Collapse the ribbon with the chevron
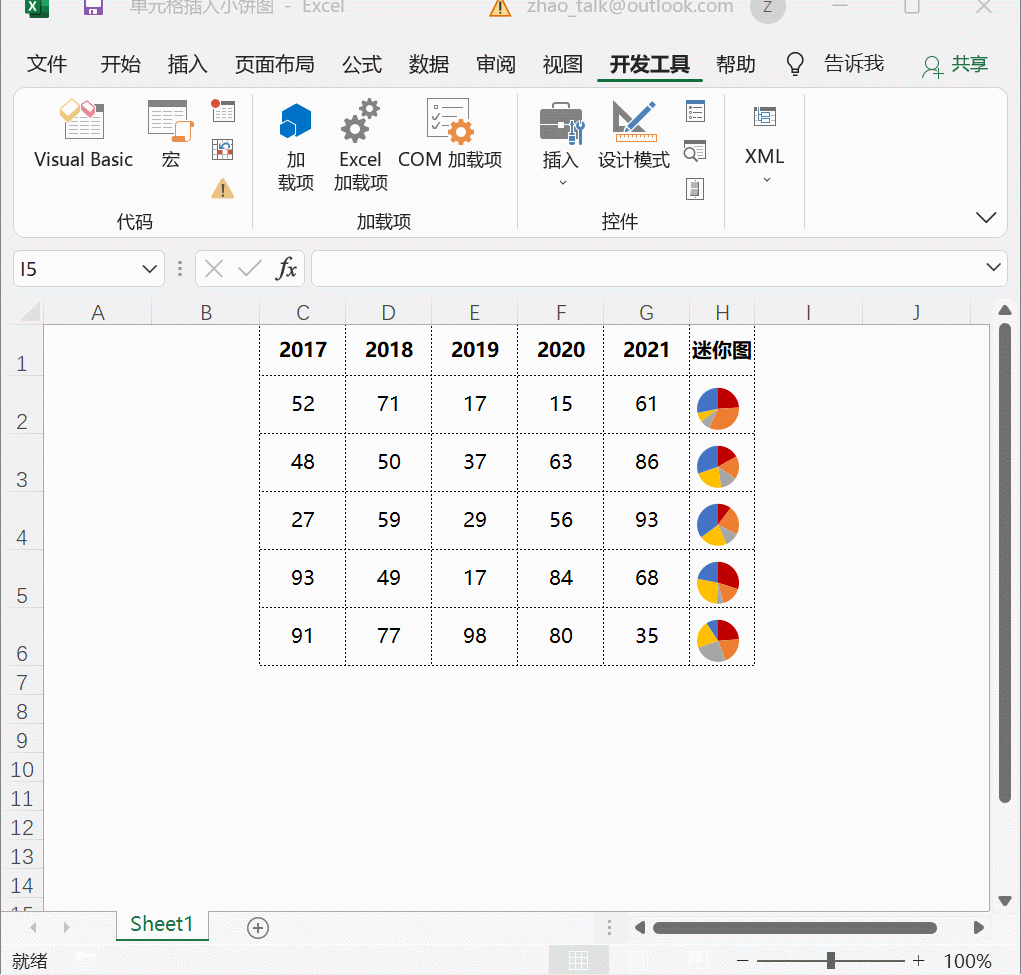This screenshot has width=1021, height=975. pyautogui.click(x=986, y=218)
